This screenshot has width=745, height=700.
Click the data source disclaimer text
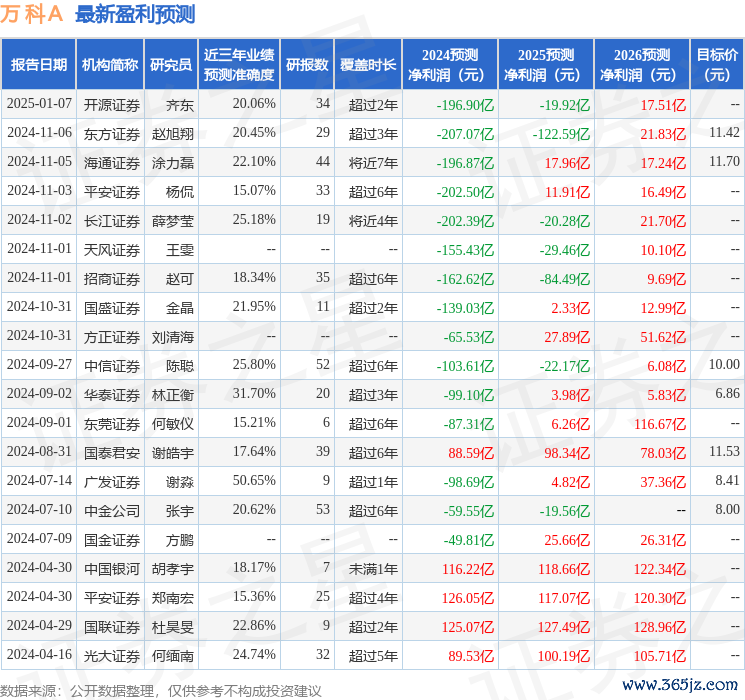[x=161, y=690]
